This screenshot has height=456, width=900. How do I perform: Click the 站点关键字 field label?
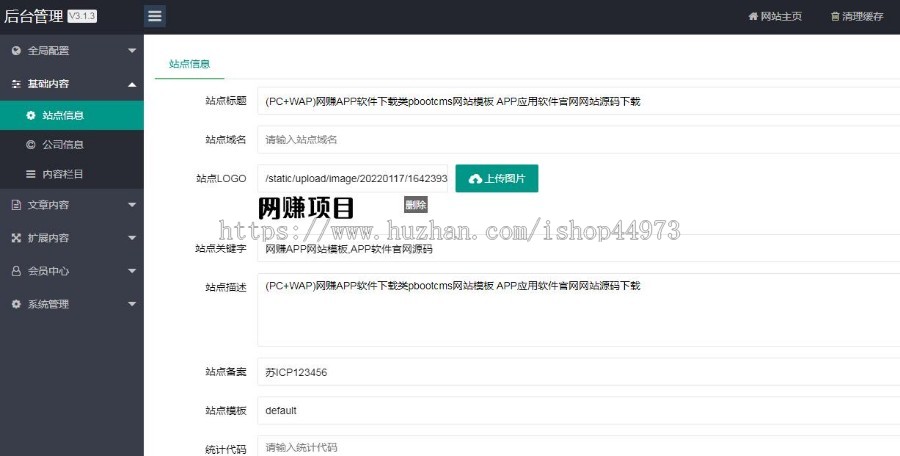221,249
